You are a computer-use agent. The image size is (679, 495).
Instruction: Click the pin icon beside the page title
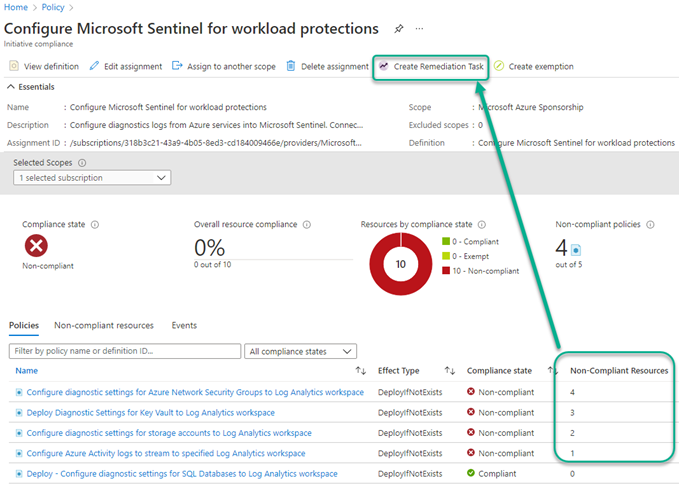pos(399,29)
